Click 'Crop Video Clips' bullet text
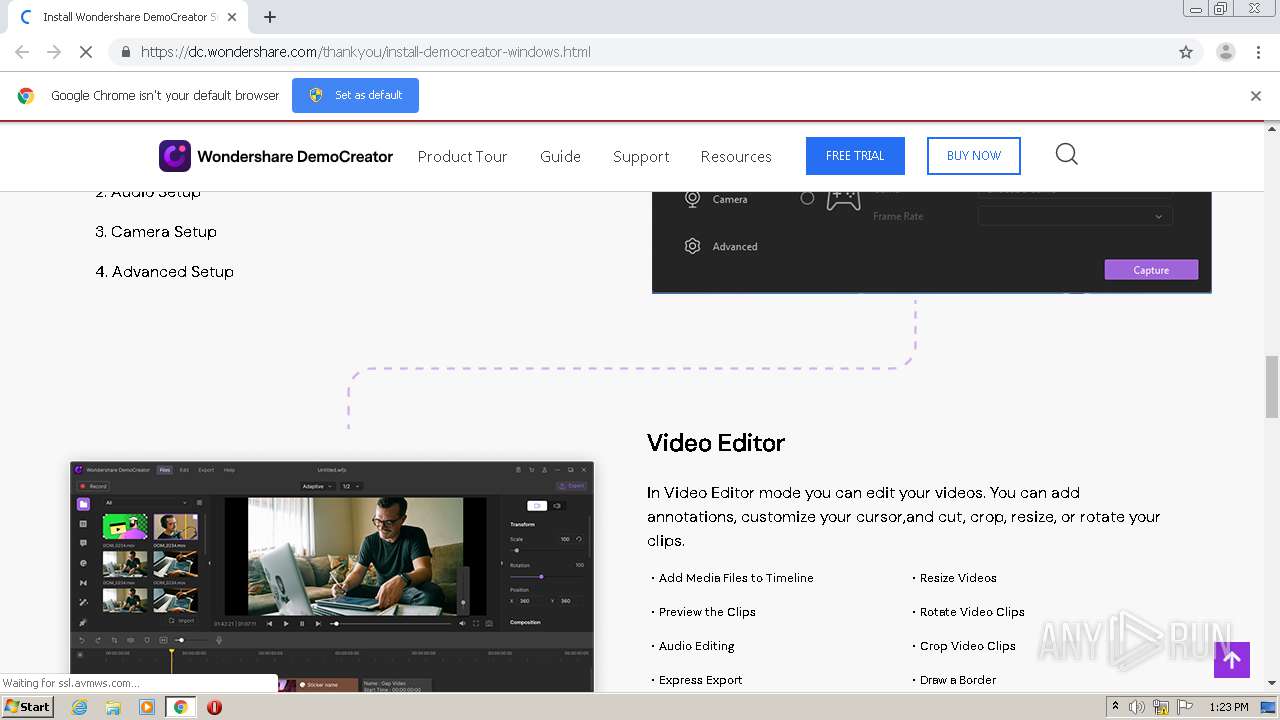The height and width of the screenshot is (720, 1280). pos(968,646)
